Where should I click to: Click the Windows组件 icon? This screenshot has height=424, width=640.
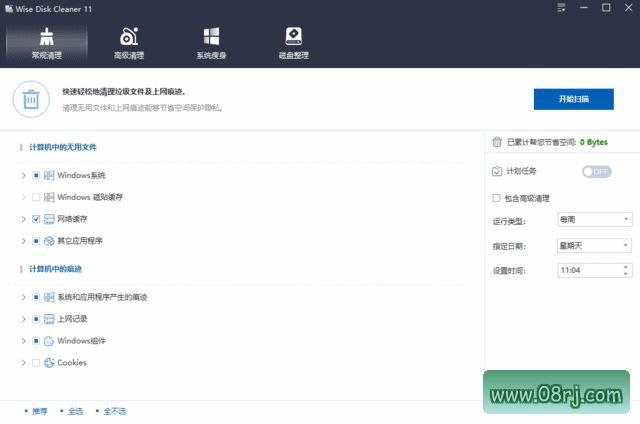click(49, 341)
